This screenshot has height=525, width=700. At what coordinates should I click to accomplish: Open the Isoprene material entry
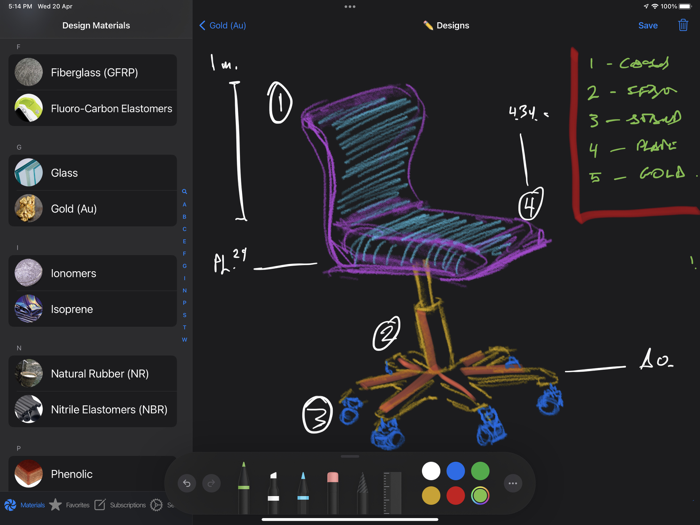(92, 309)
